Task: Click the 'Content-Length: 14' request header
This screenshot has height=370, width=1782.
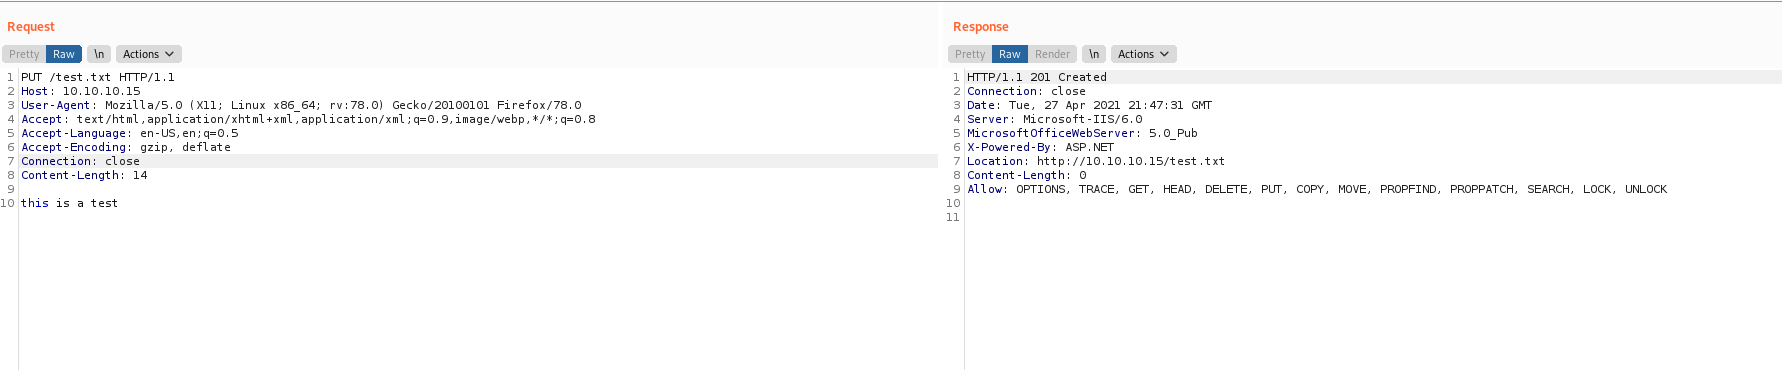Action: click(84, 175)
